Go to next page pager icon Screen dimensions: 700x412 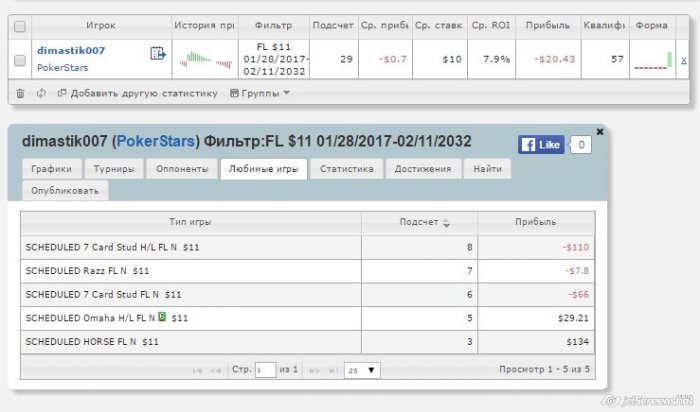[x=314, y=370]
